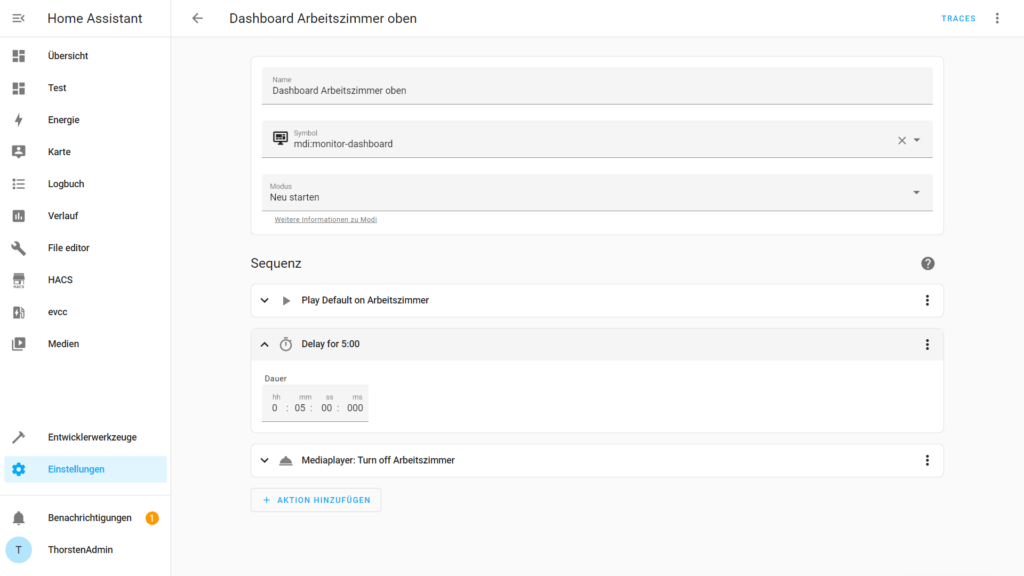This screenshot has height=576, width=1024.
Task: Open the Modus dropdown
Action: coord(916,192)
